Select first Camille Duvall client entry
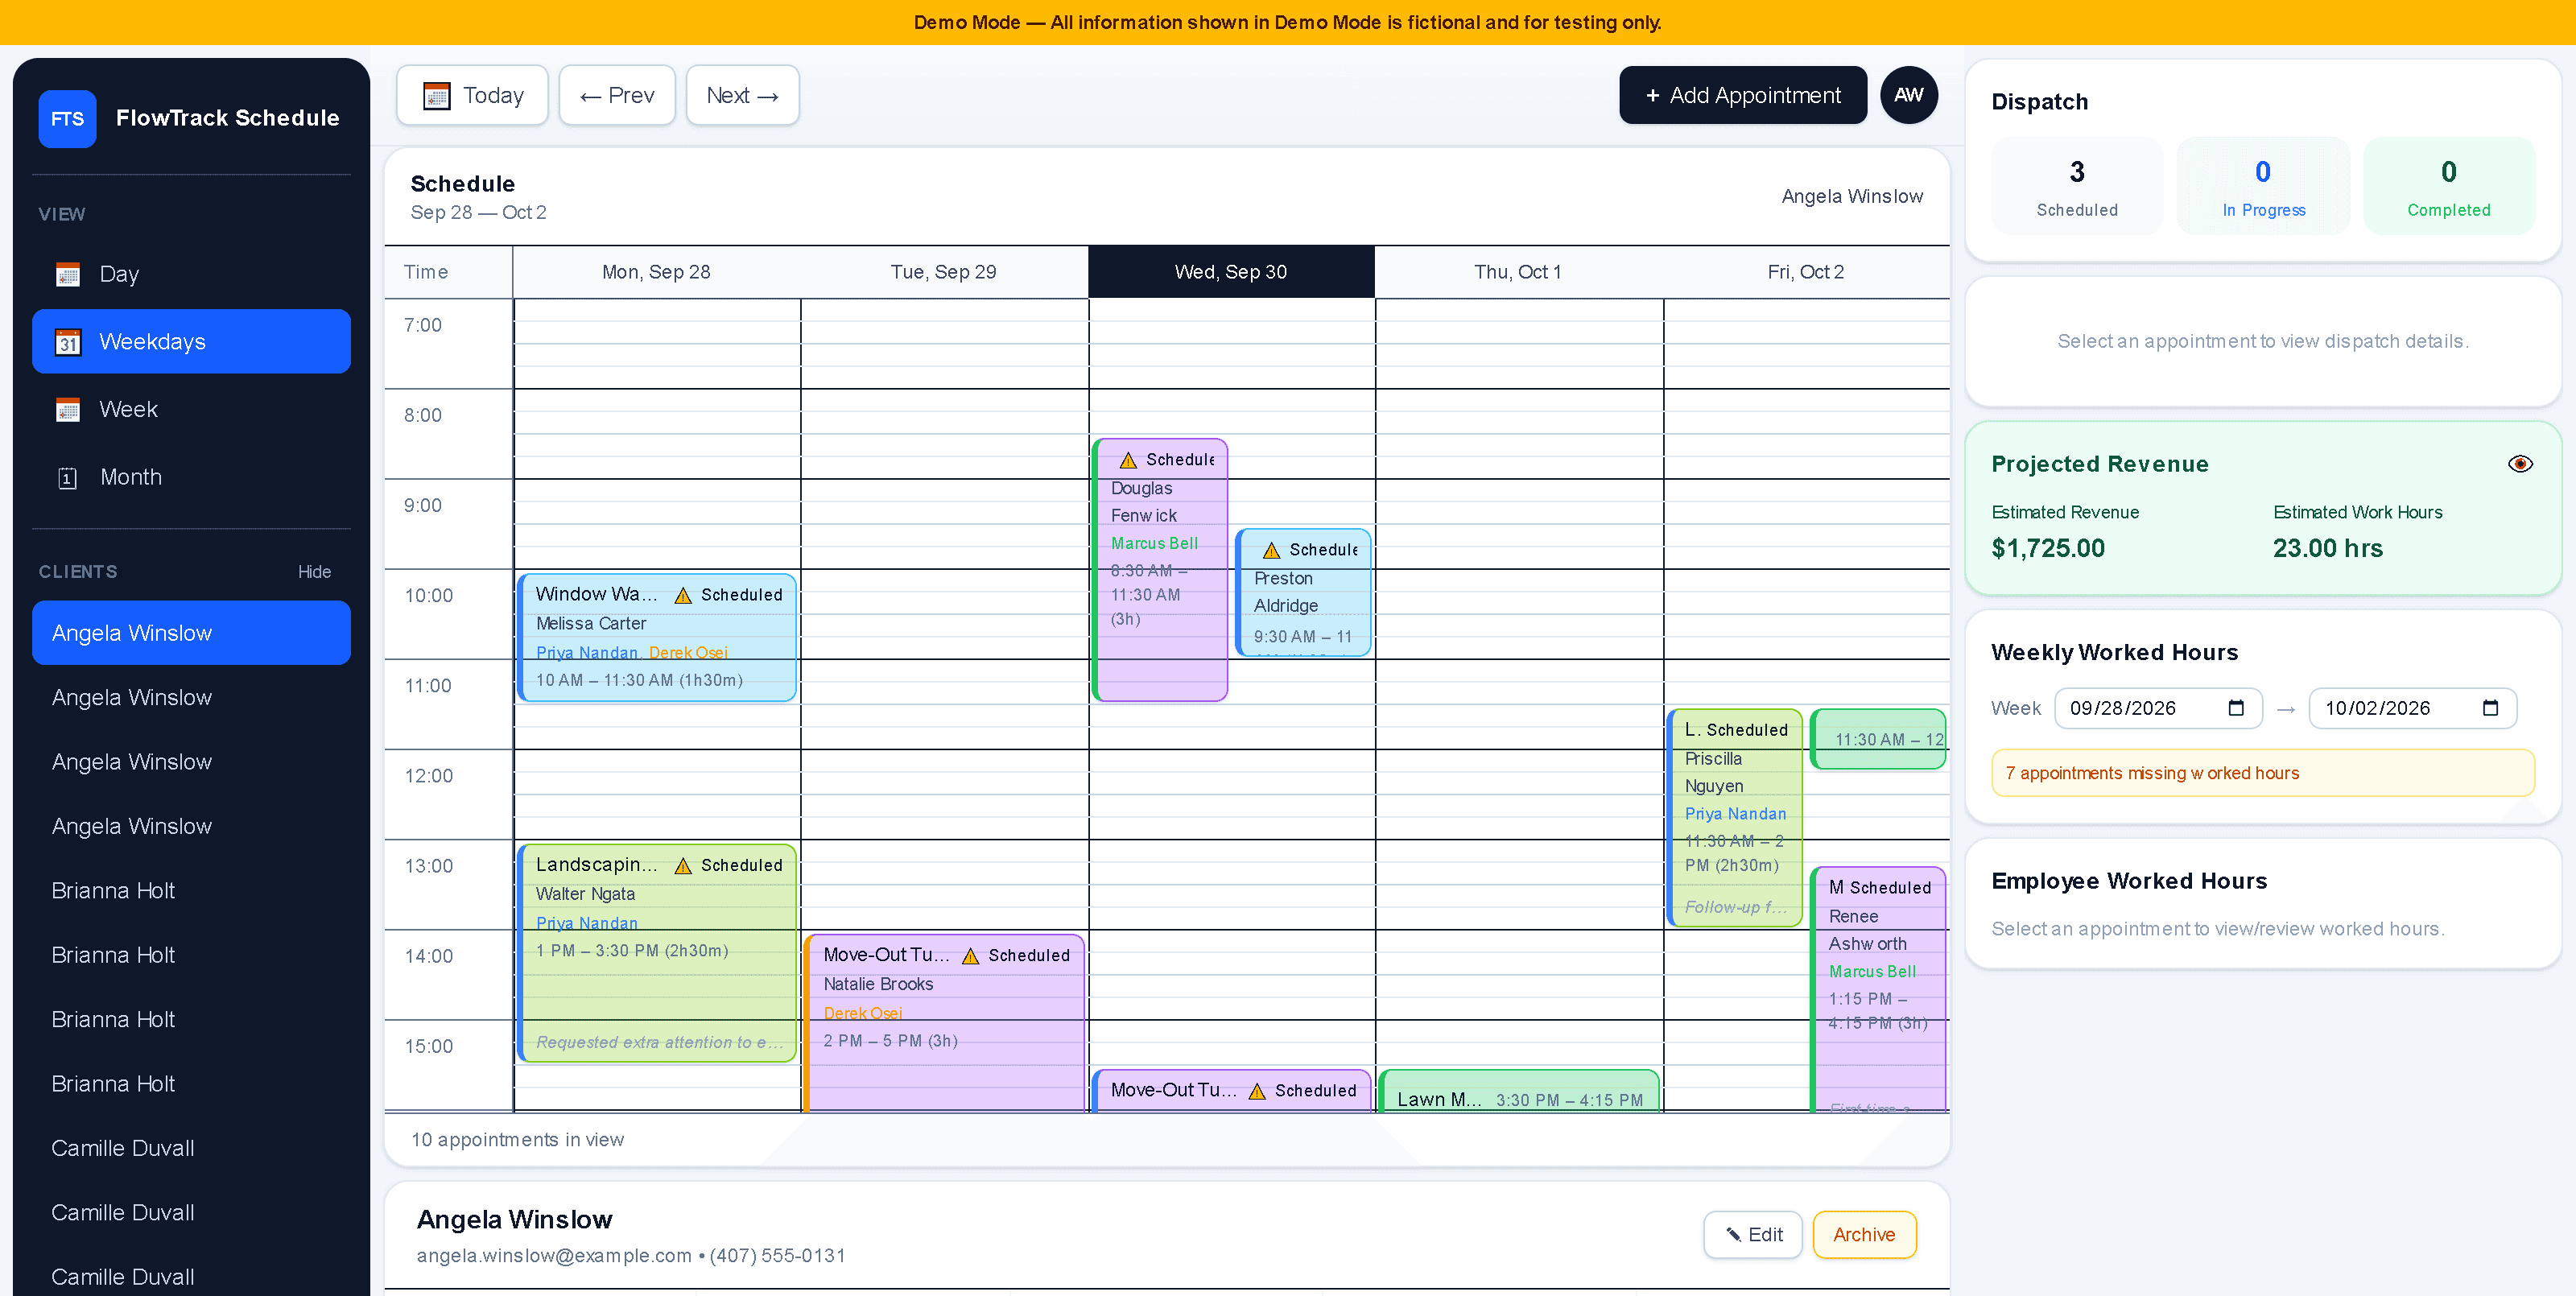 click(x=191, y=1149)
